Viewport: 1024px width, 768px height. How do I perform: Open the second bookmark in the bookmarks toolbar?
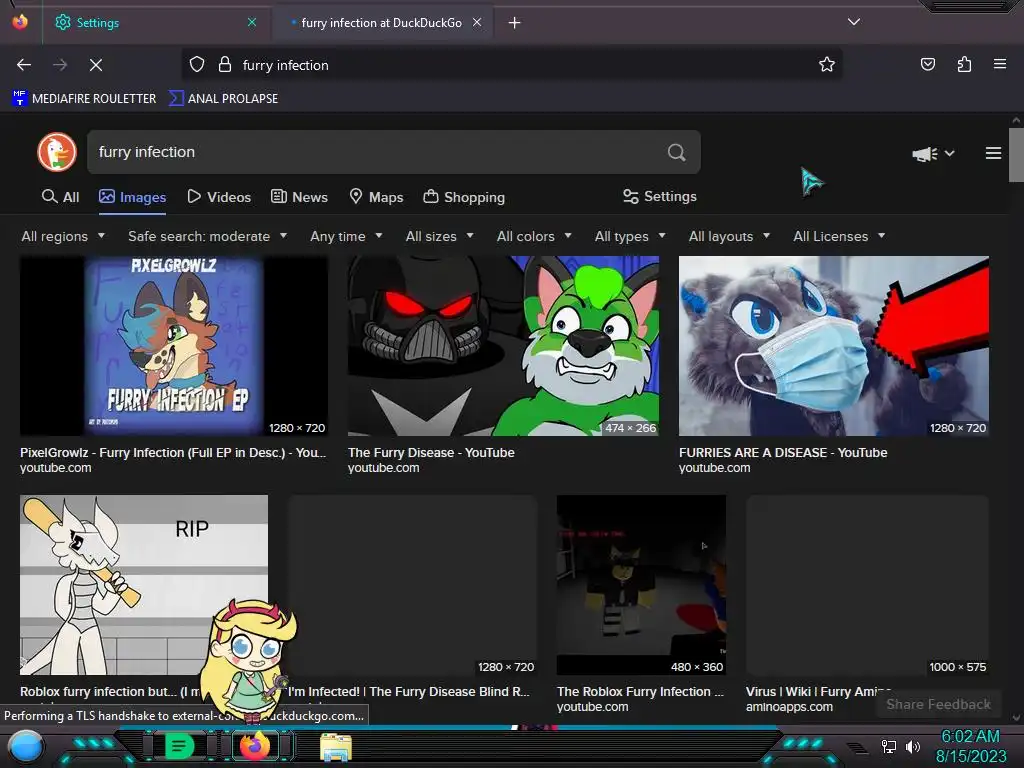pos(223,99)
